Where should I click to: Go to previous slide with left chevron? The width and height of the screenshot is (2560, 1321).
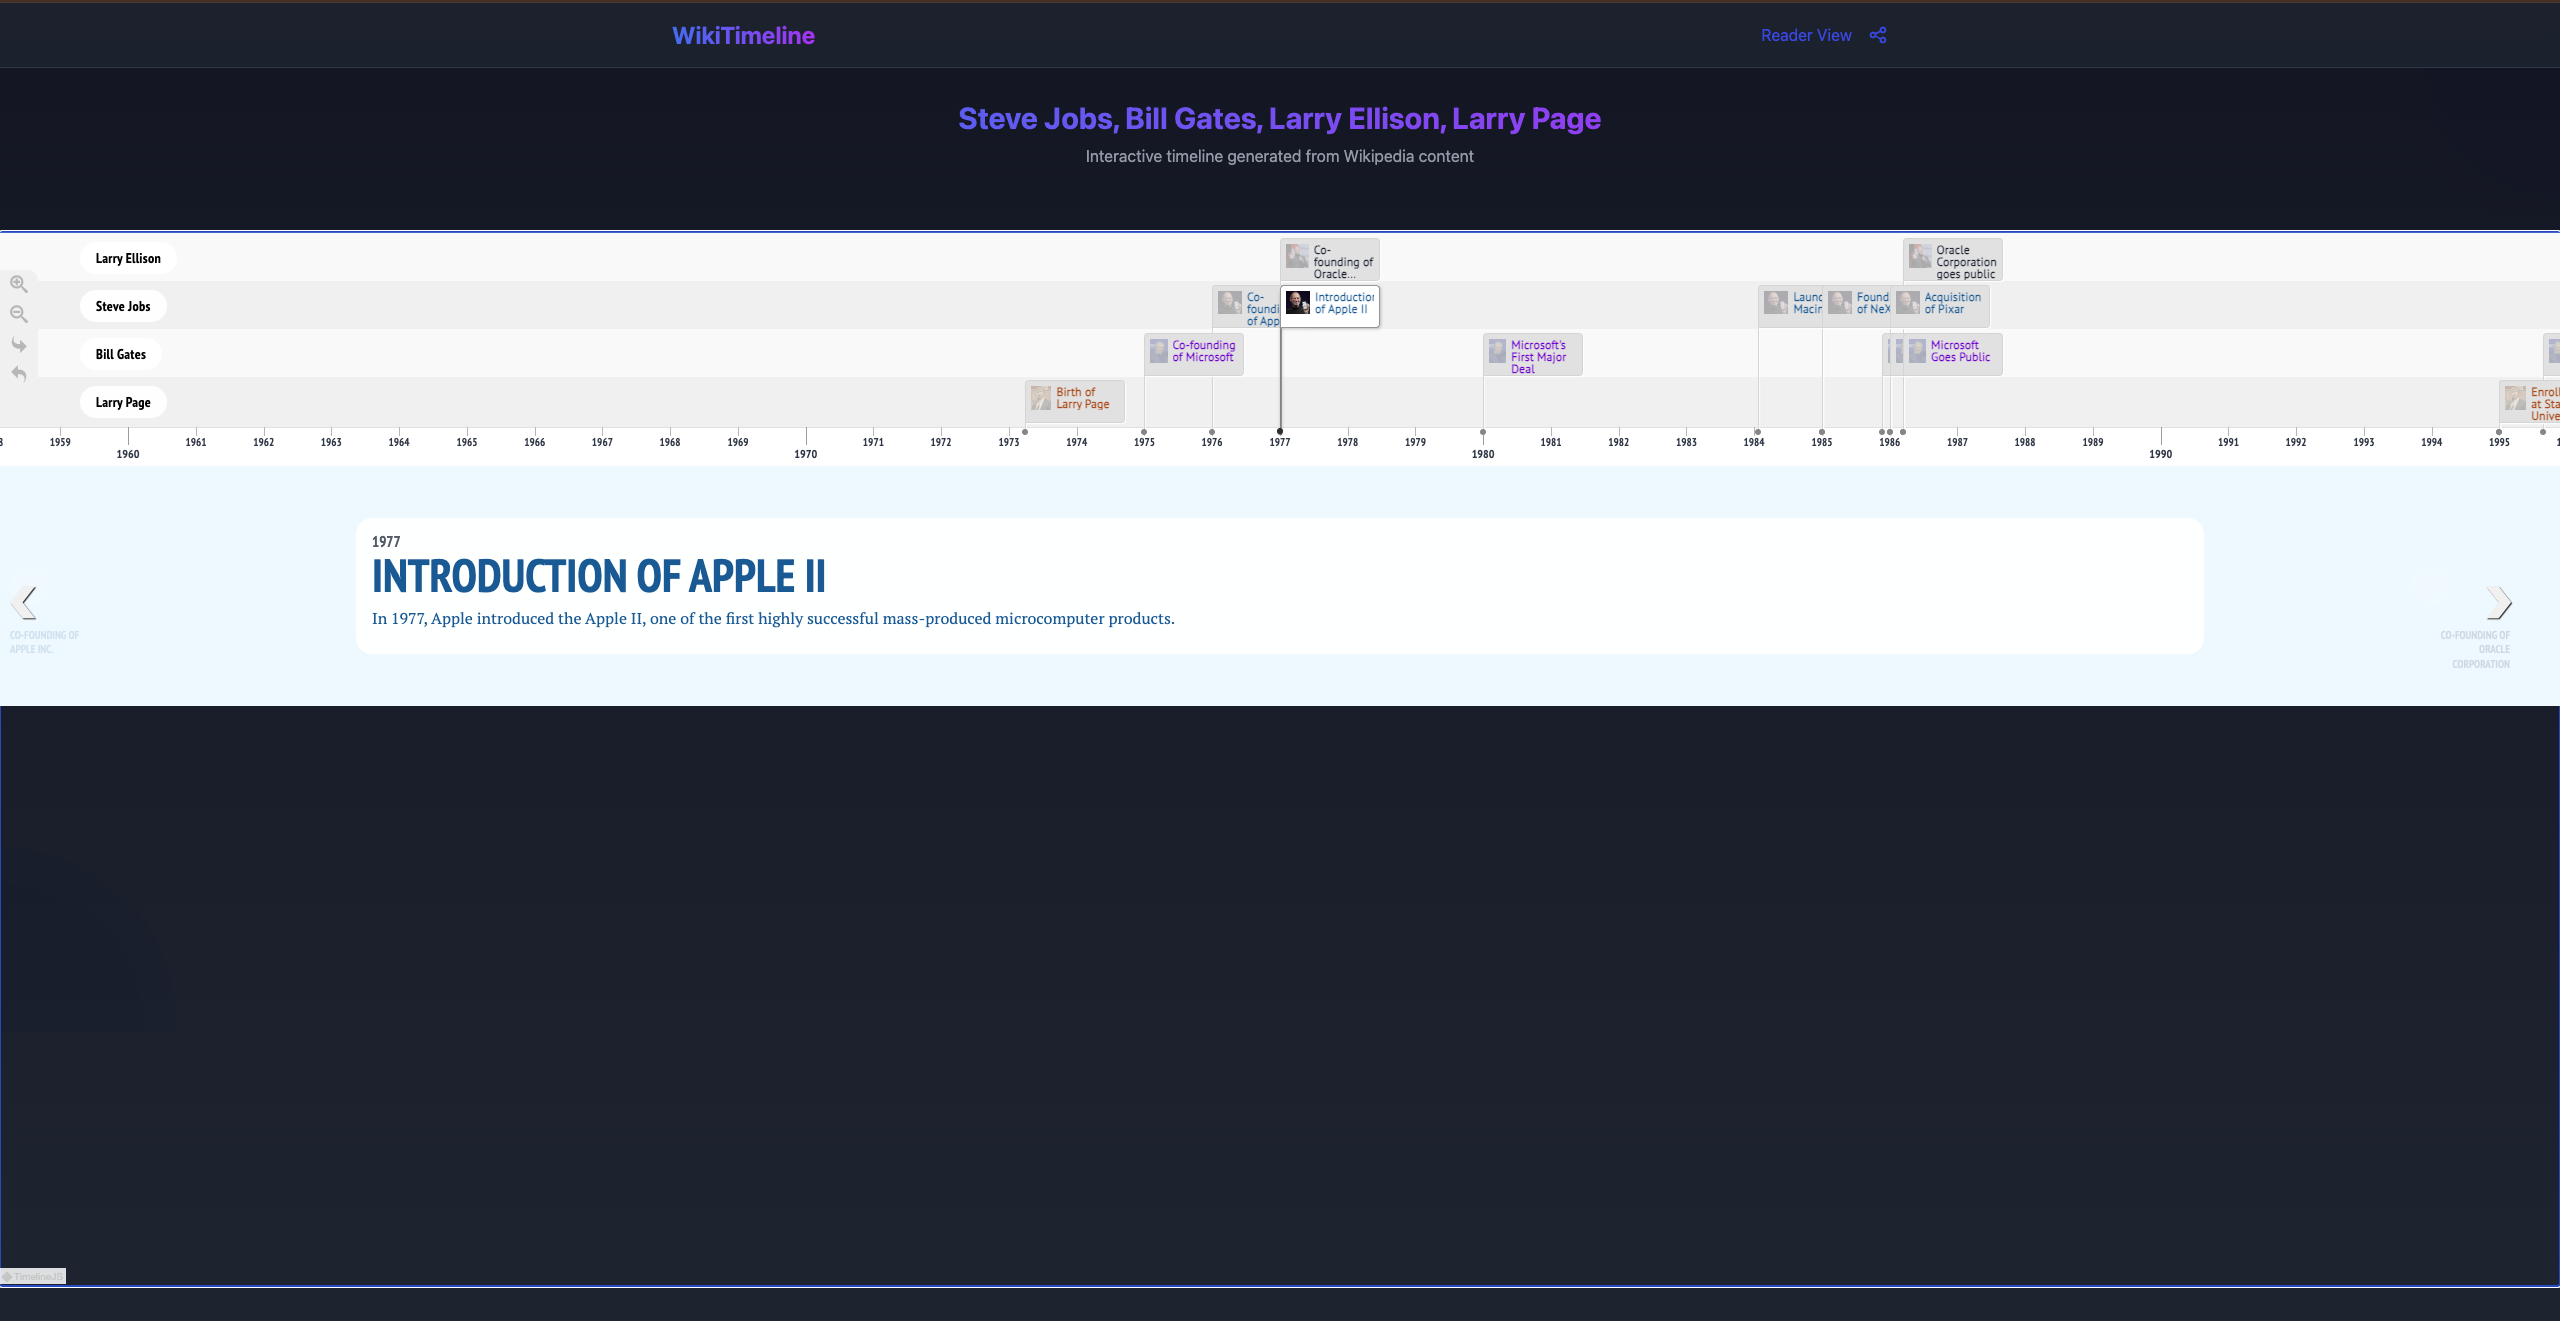[x=25, y=602]
